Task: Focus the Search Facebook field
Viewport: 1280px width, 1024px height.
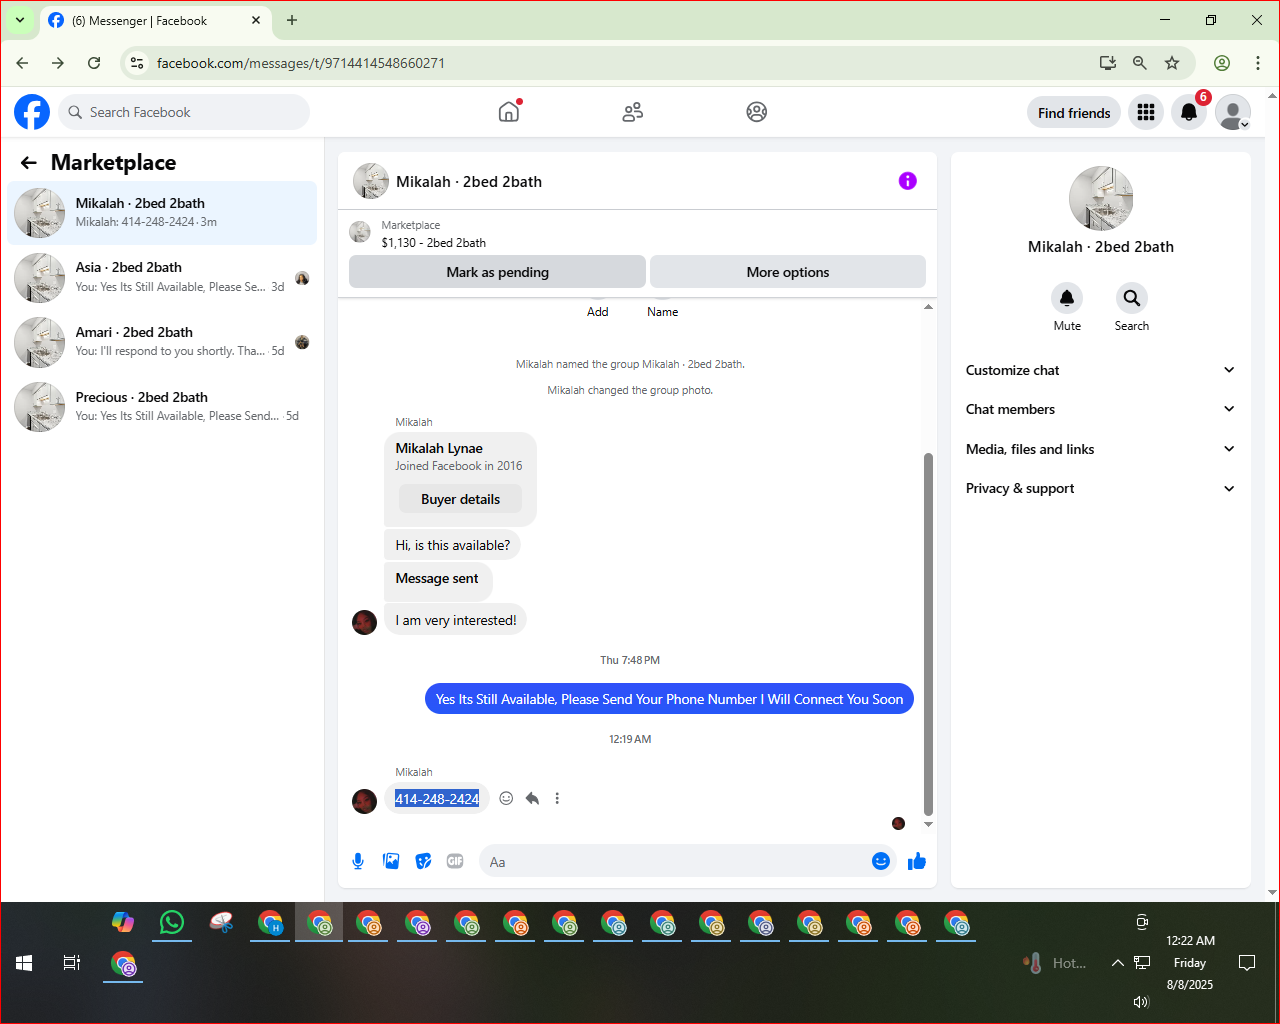Action: tap(184, 112)
